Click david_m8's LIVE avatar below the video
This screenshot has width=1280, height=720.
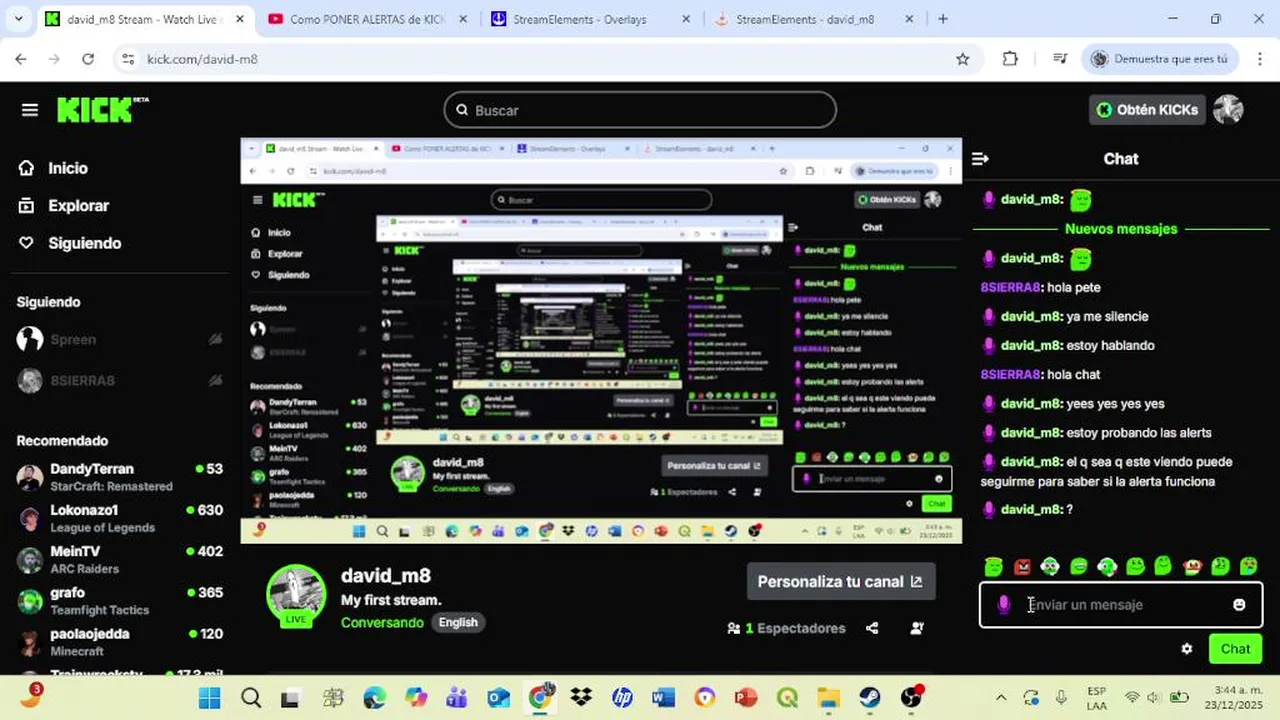tap(296, 597)
